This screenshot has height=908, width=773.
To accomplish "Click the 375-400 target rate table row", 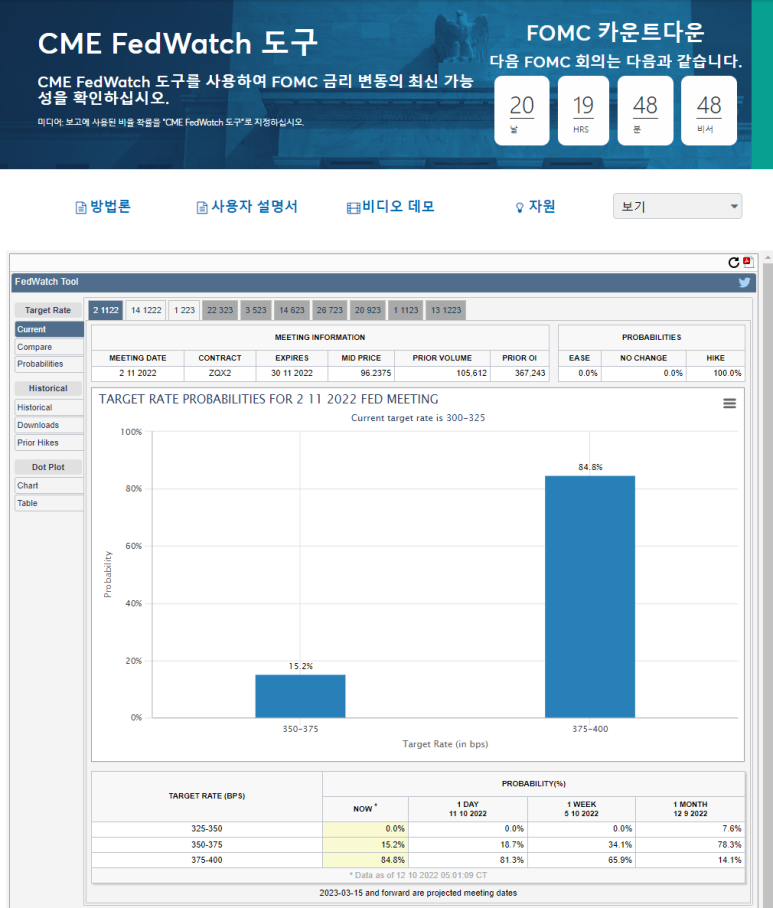I will tap(418, 861).
